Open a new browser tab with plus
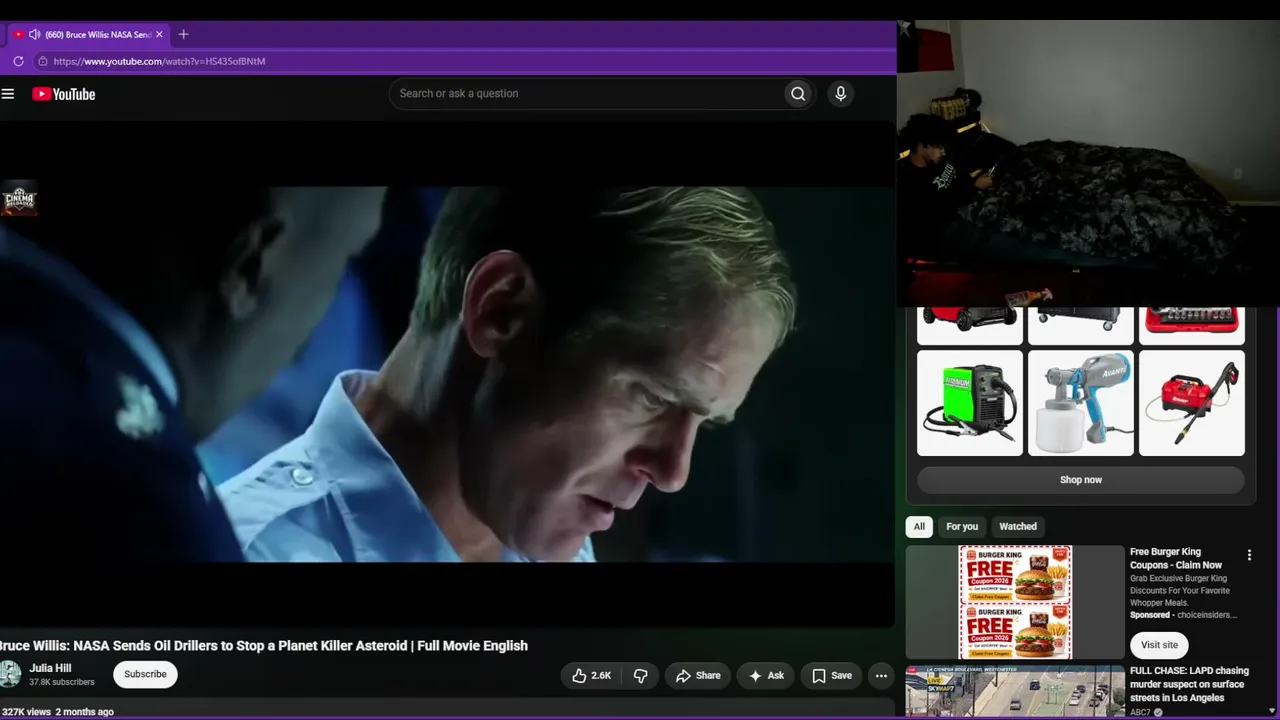This screenshot has height=720, width=1280. pos(183,34)
